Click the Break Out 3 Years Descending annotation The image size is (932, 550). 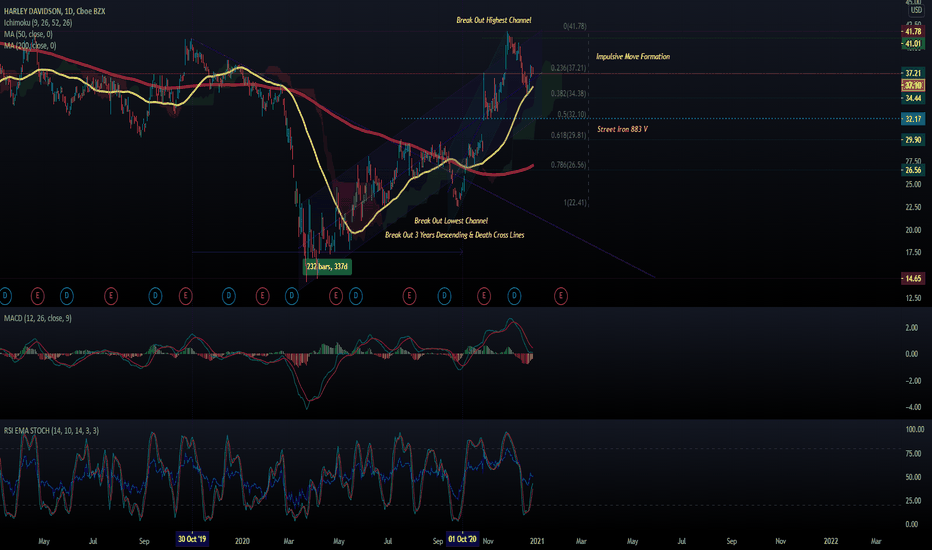click(455, 235)
